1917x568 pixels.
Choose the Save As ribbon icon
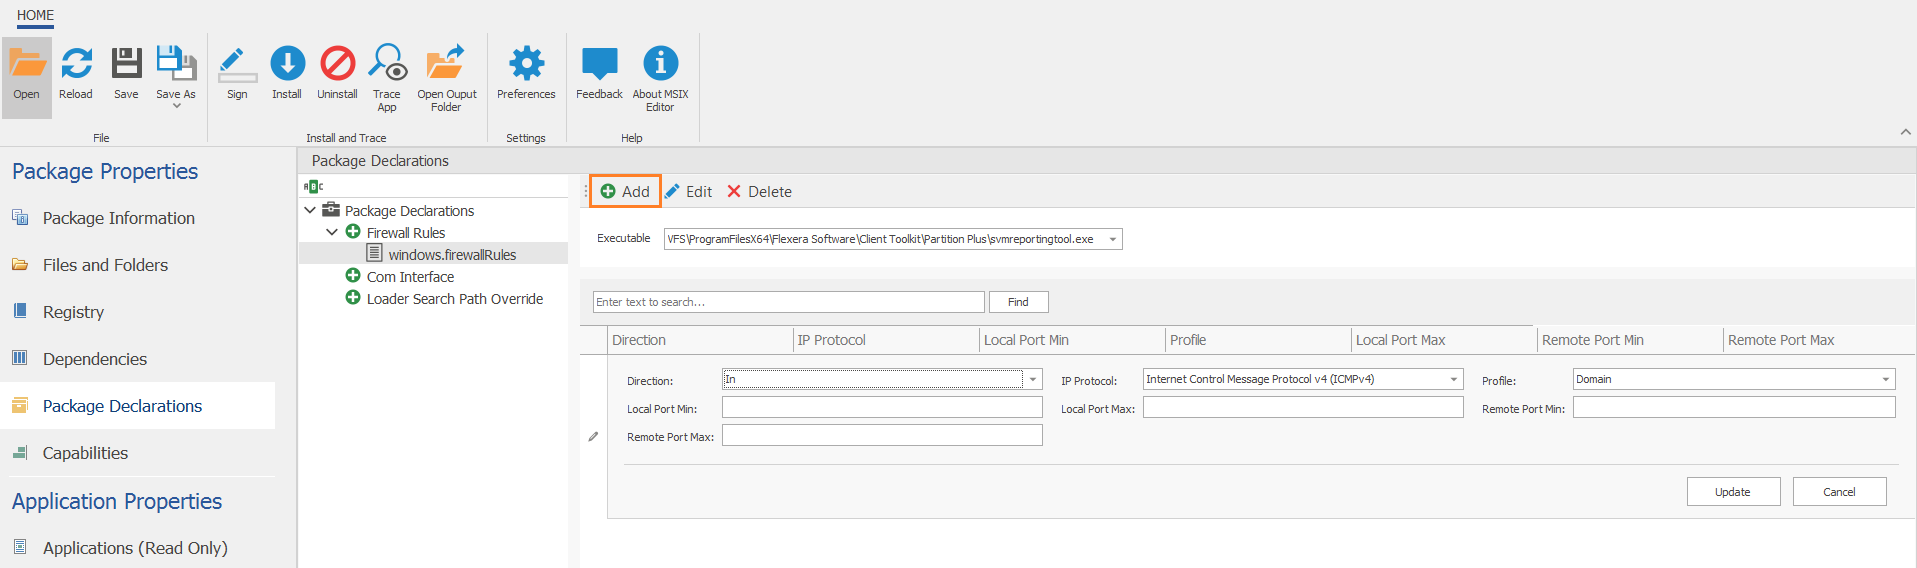click(176, 70)
